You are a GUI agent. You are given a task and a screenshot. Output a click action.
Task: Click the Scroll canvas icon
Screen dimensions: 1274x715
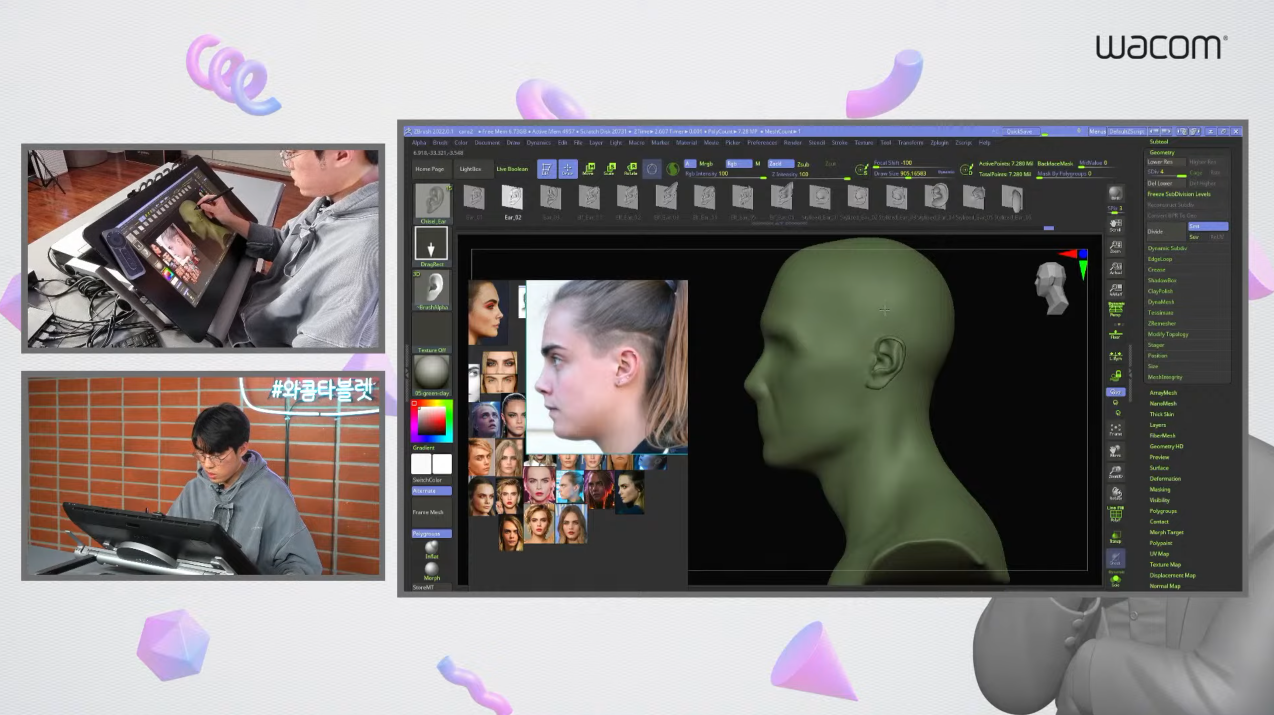click(1116, 225)
